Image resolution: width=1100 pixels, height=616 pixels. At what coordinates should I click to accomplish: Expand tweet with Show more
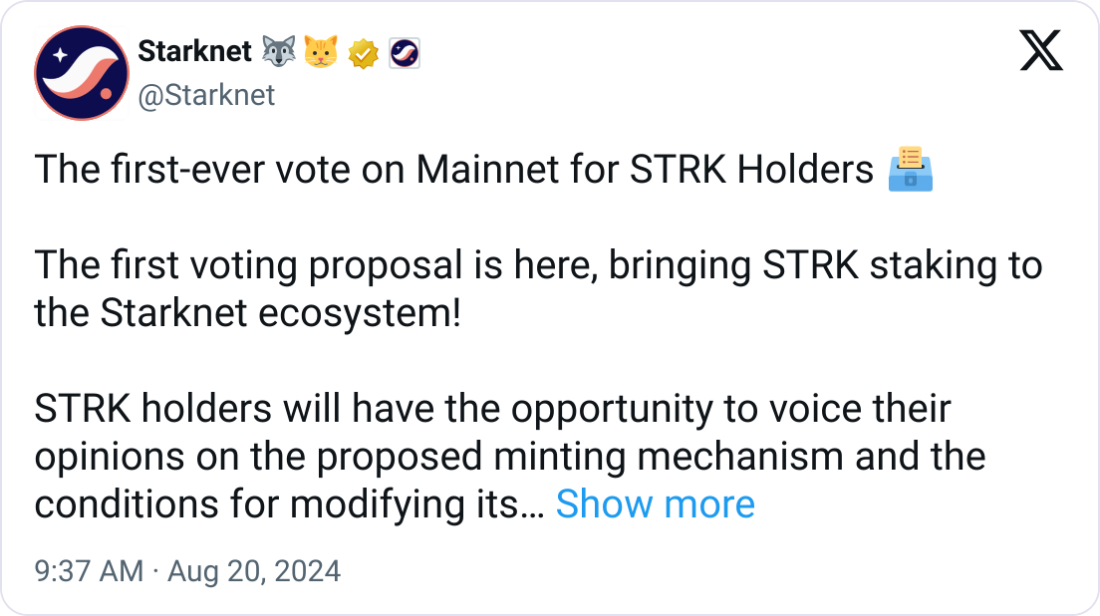pos(655,504)
